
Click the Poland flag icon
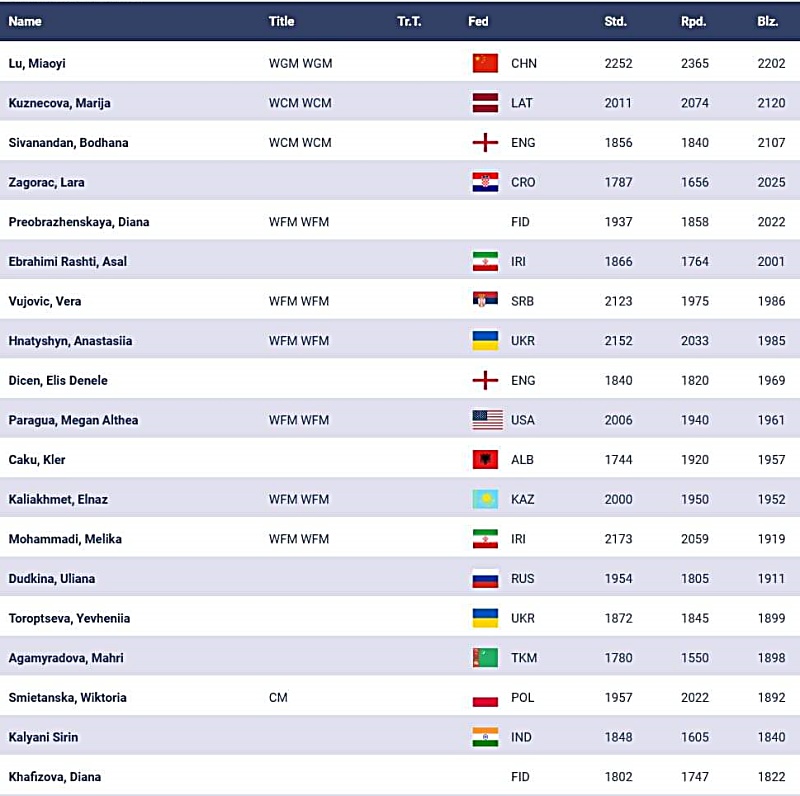coord(485,698)
